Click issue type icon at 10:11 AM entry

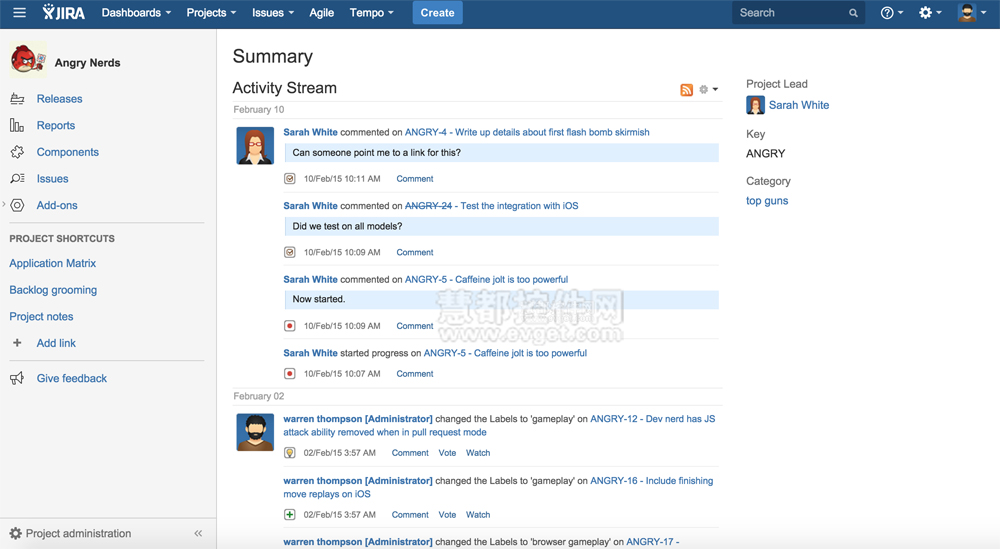(290, 179)
